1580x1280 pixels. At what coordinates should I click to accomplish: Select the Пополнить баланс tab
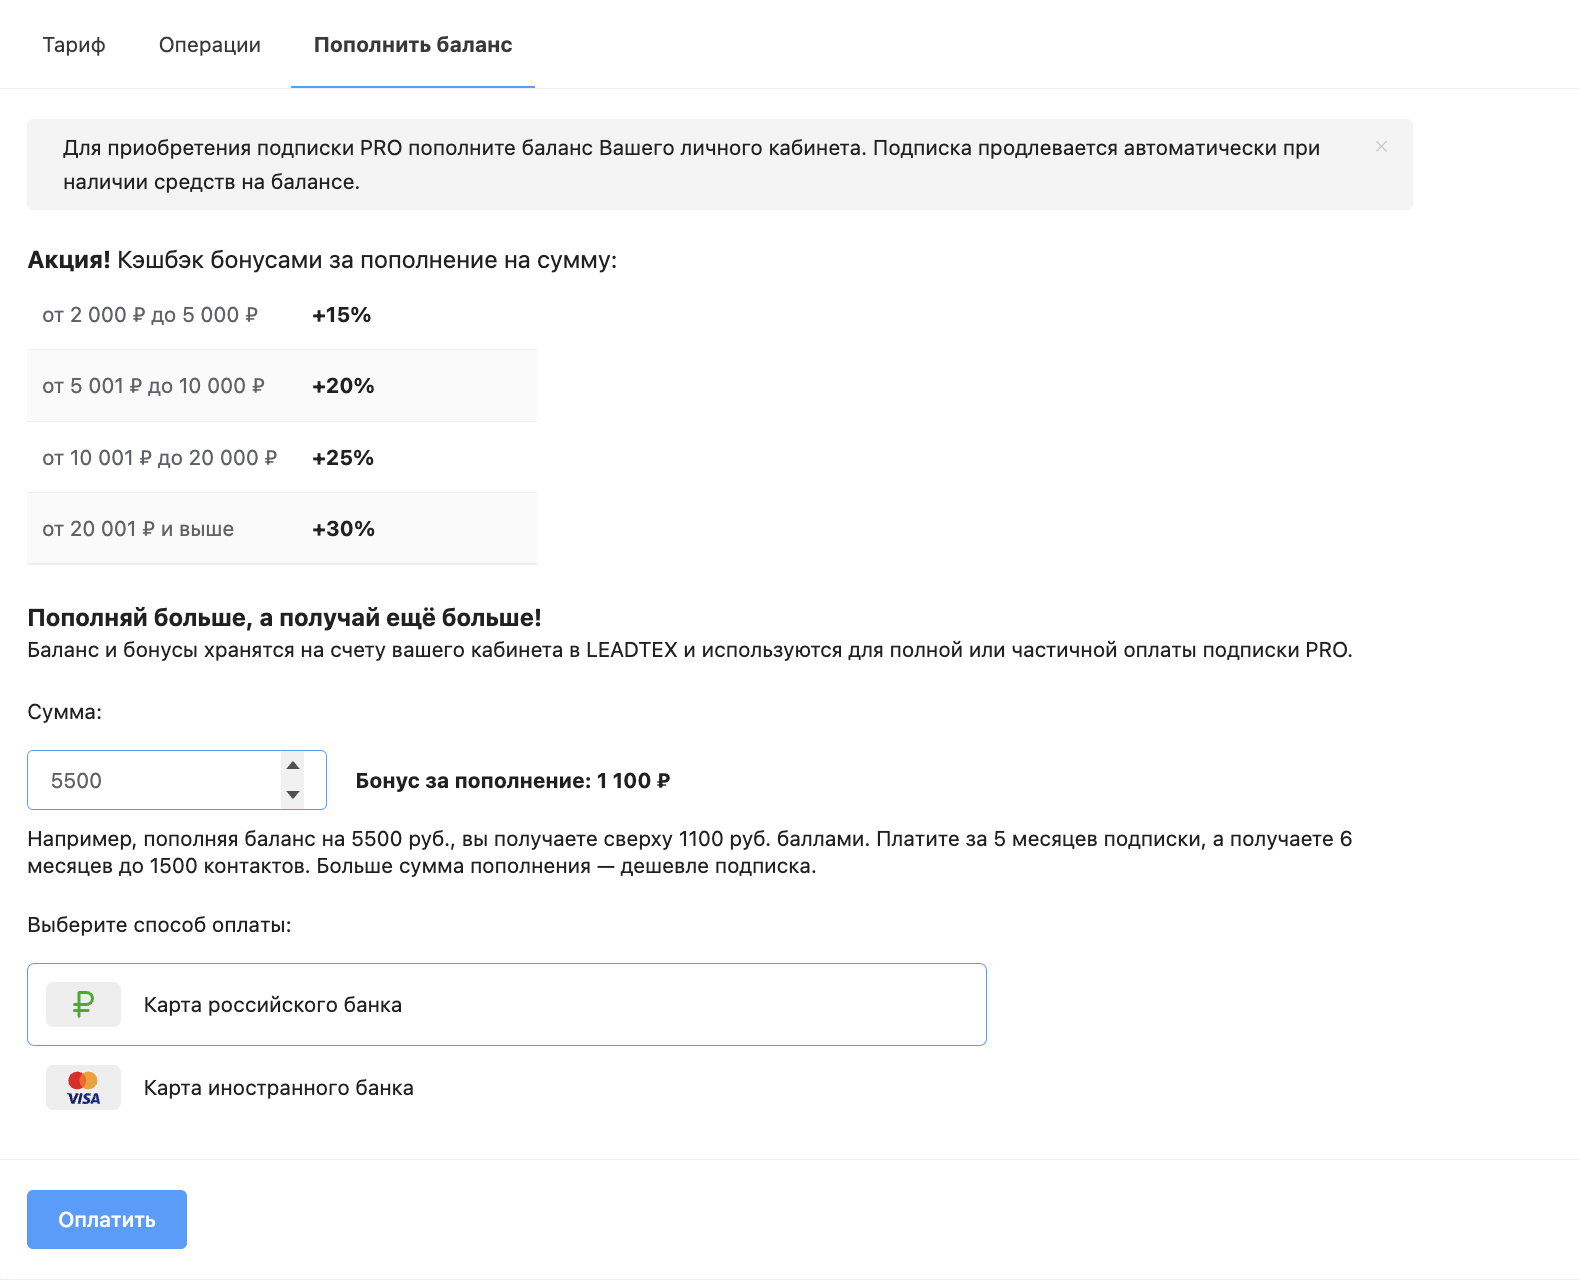point(413,45)
